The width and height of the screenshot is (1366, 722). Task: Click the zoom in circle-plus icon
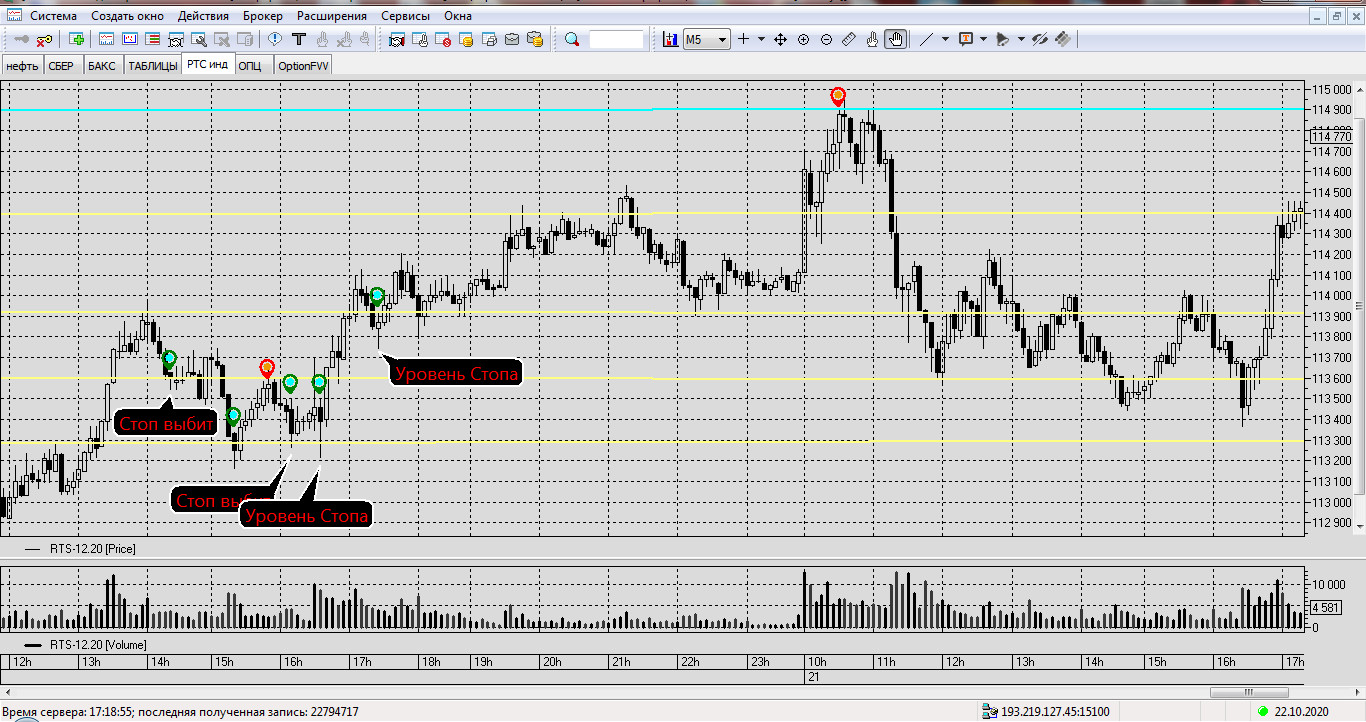coord(804,40)
